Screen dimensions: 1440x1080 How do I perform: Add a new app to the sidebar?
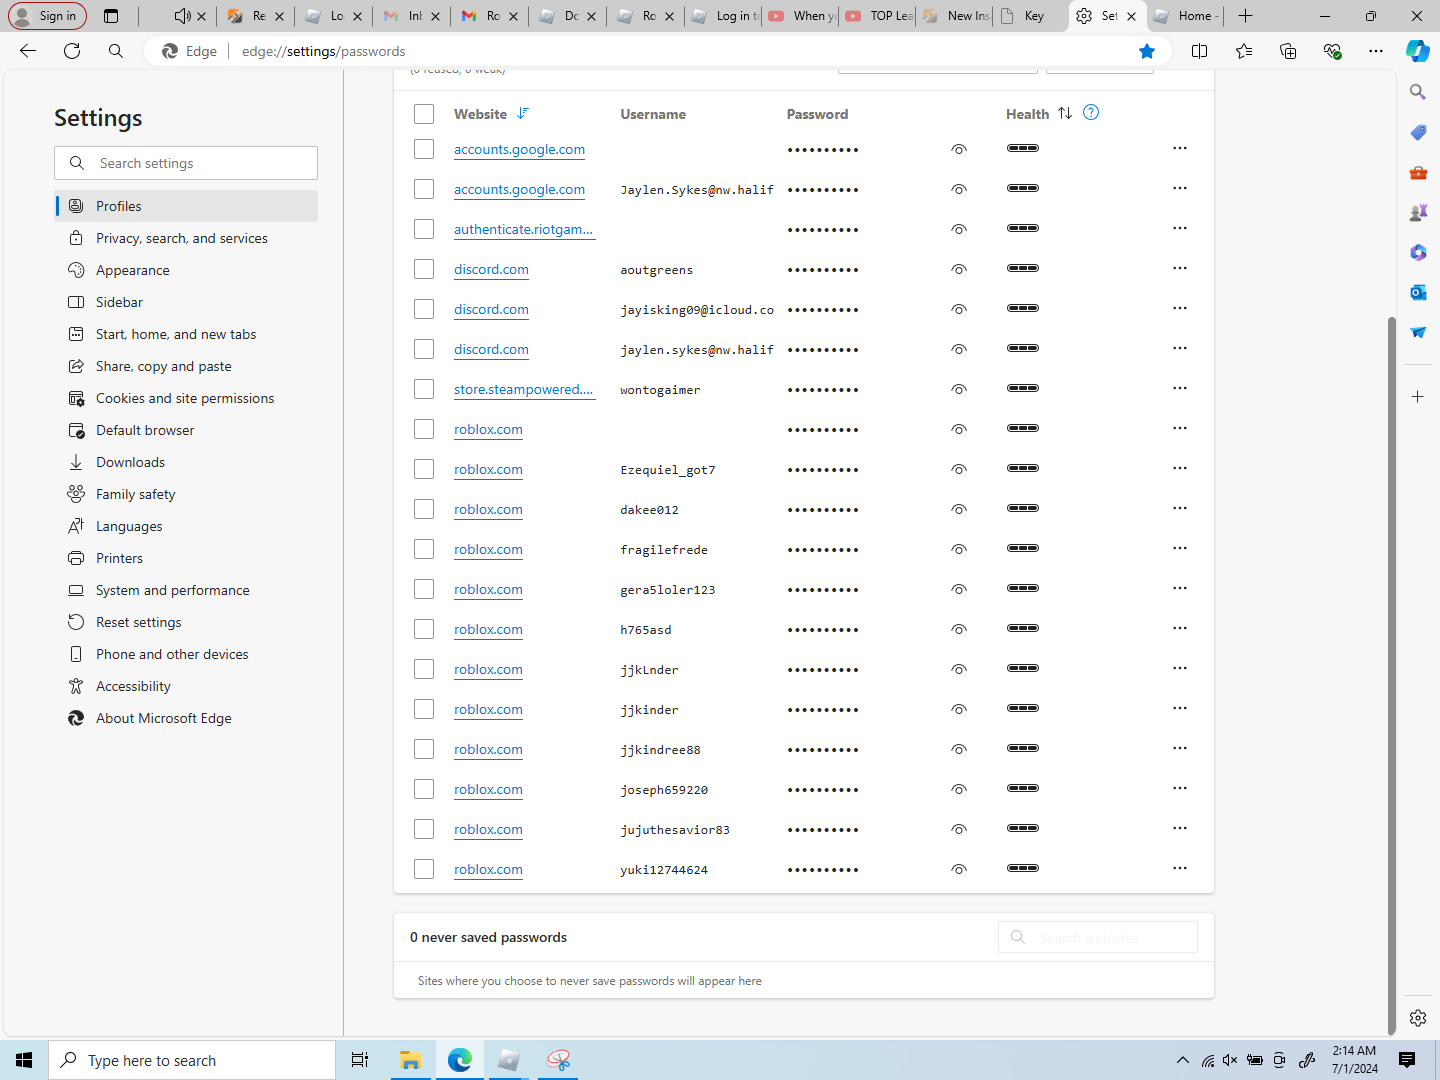point(1418,397)
